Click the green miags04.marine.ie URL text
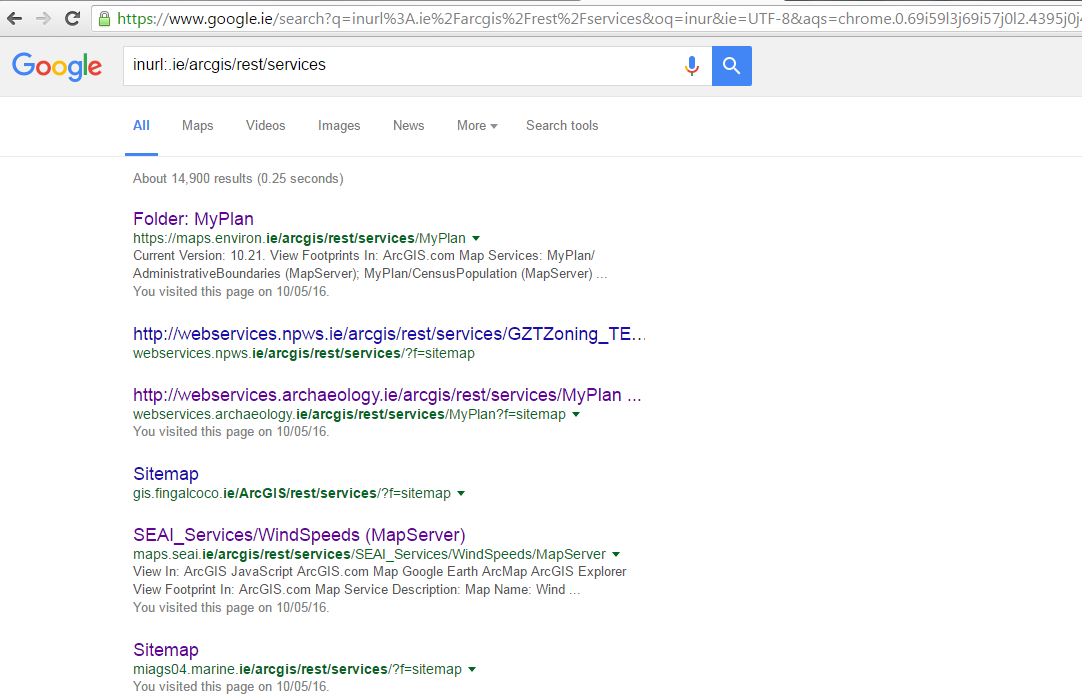The height and width of the screenshot is (697, 1082). pyautogui.click(x=297, y=669)
